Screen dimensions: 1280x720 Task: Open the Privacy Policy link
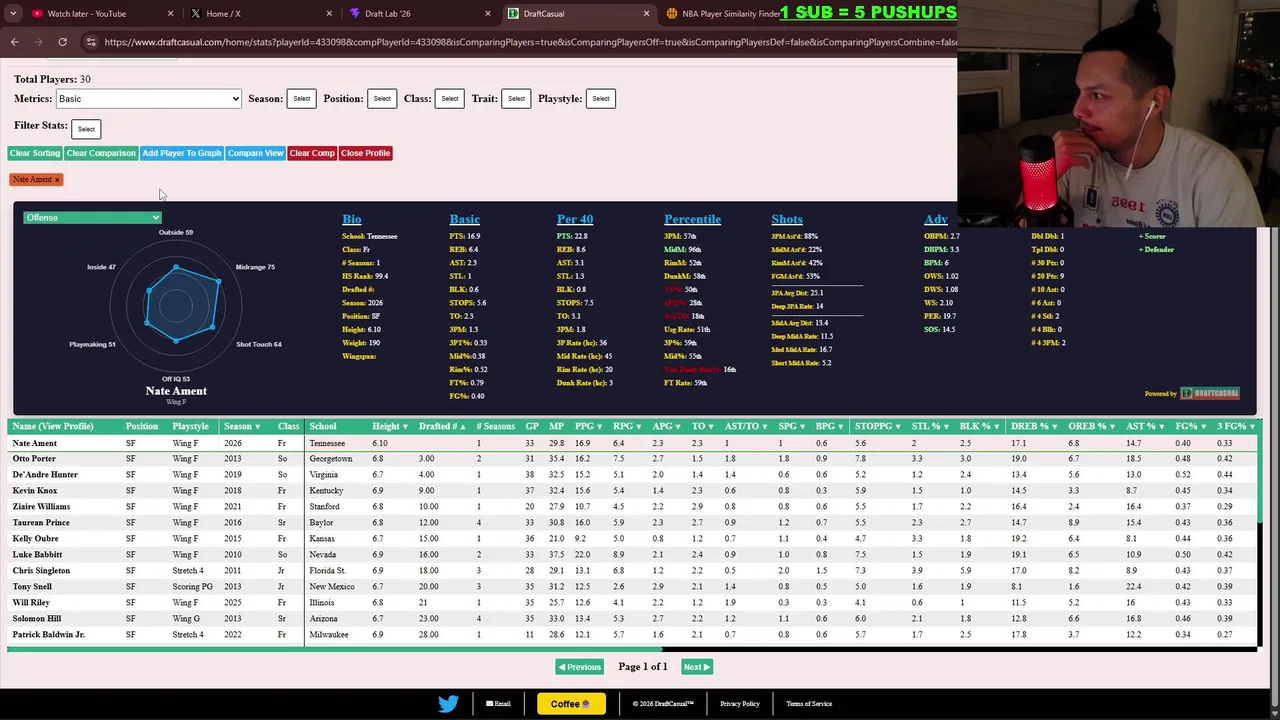pos(740,704)
